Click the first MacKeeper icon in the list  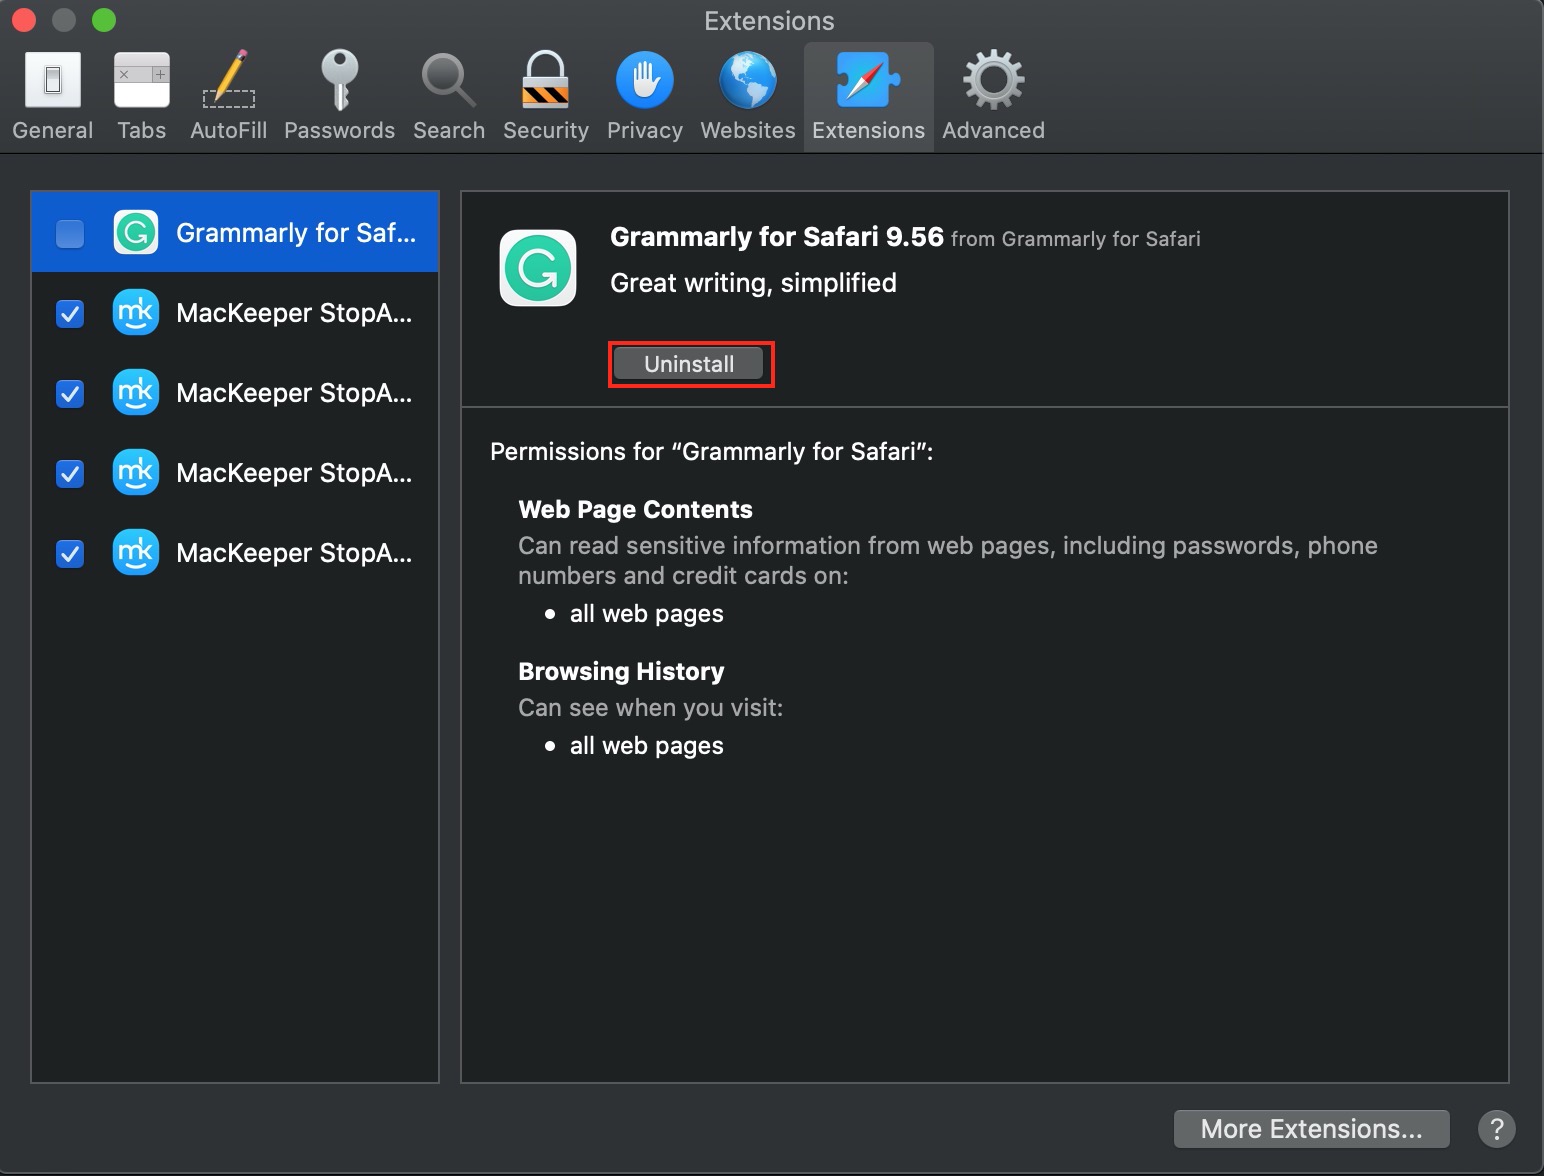[136, 312]
